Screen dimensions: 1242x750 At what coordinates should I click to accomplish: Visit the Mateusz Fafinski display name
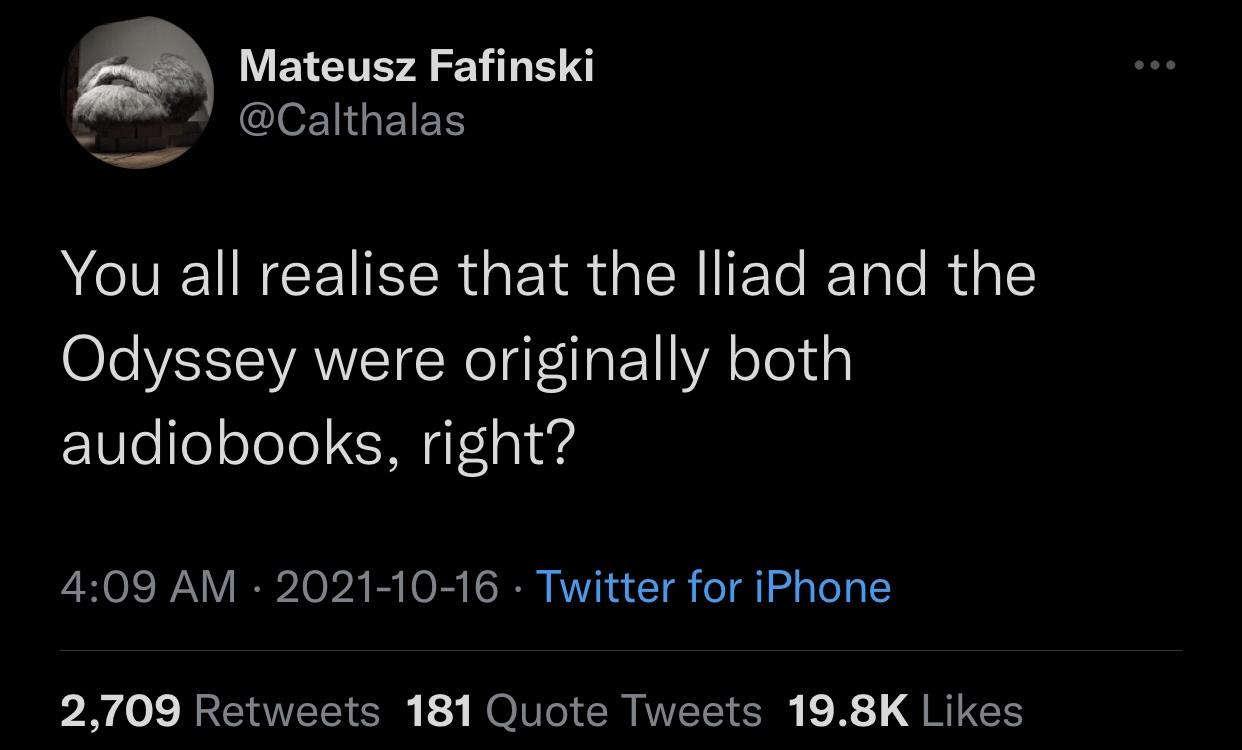[417, 67]
